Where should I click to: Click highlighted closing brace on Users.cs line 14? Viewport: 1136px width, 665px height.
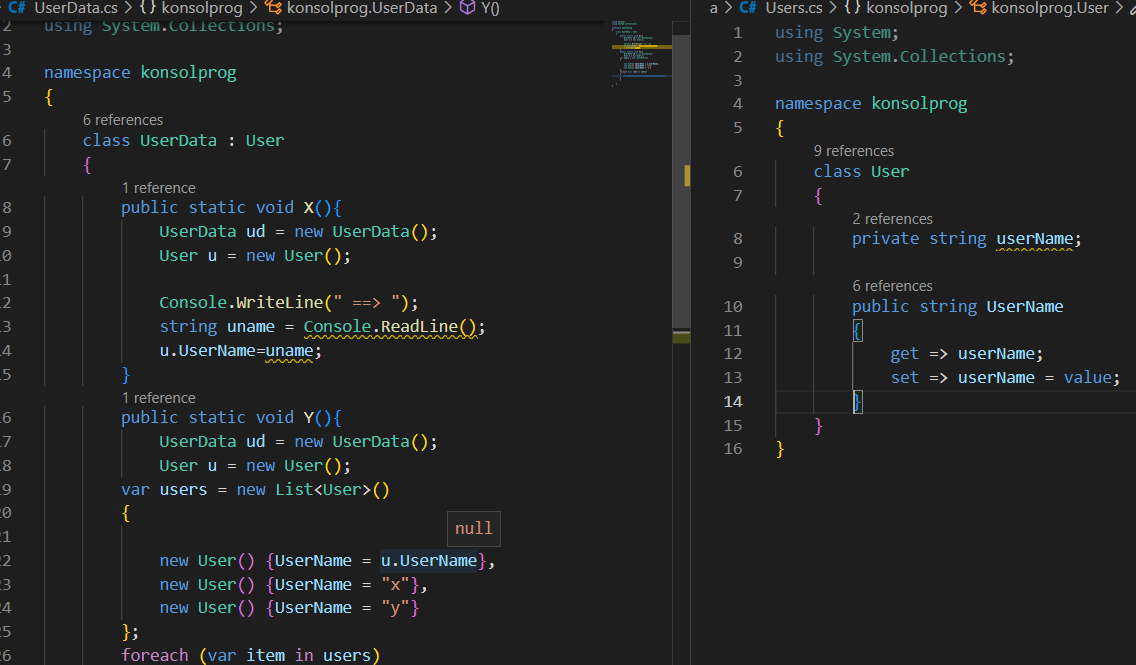(x=857, y=401)
